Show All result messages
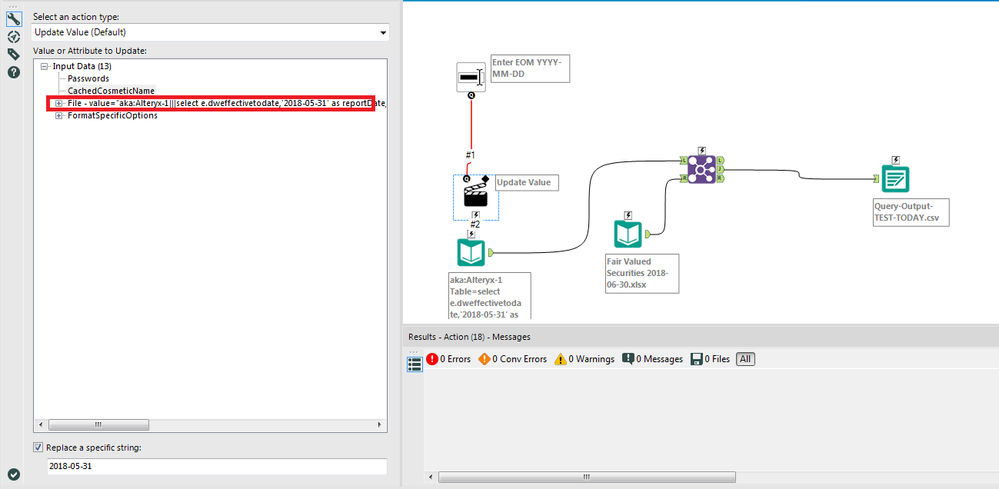Screen dimensions: 999x489 (x=745, y=359)
